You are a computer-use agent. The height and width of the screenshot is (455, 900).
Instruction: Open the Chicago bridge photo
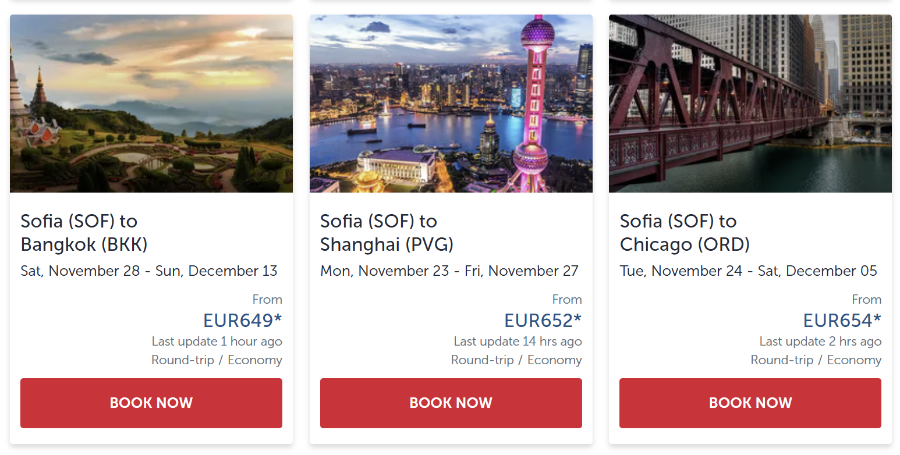(x=750, y=103)
